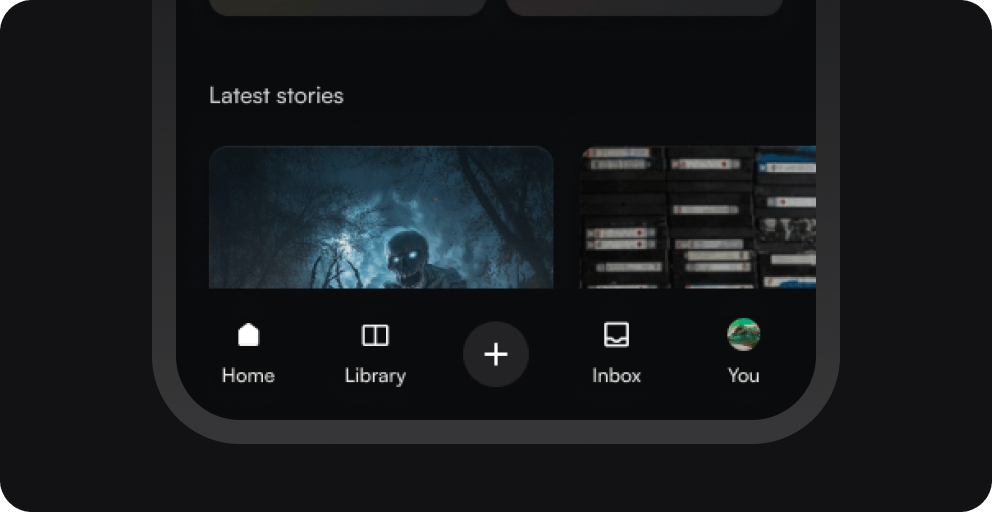Tap the profile avatar above You

point(743,334)
